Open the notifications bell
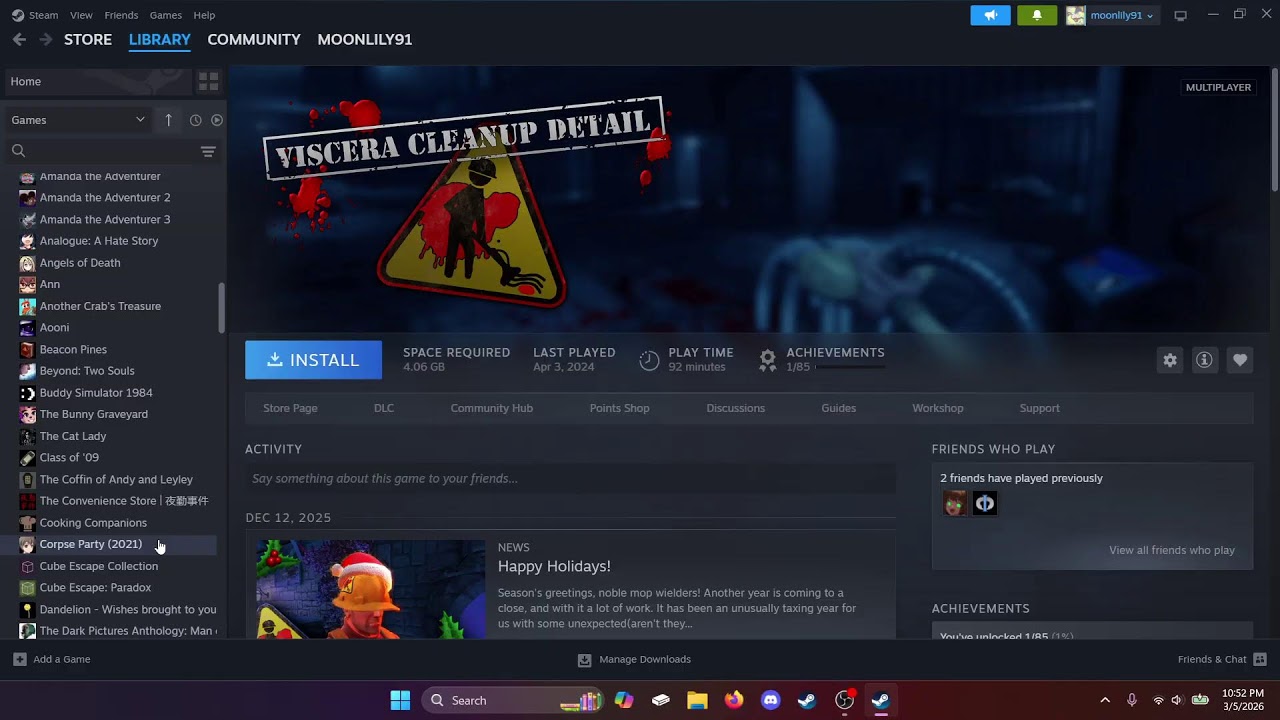The height and width of the screenshot is (720, 1280). click(1037, 15)
